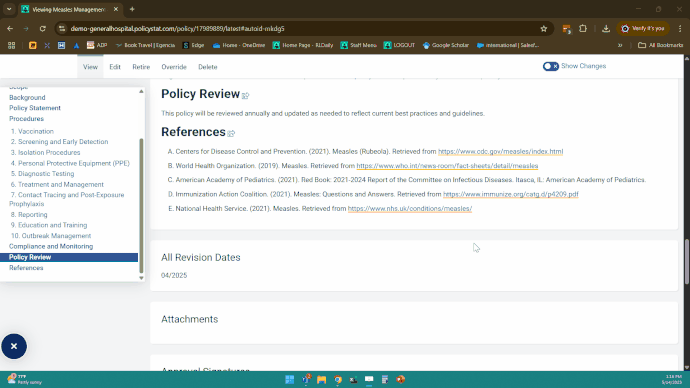Reload the page using the refresh icon
This screenshot has width=690, height=388.
[x=43, y=29]
